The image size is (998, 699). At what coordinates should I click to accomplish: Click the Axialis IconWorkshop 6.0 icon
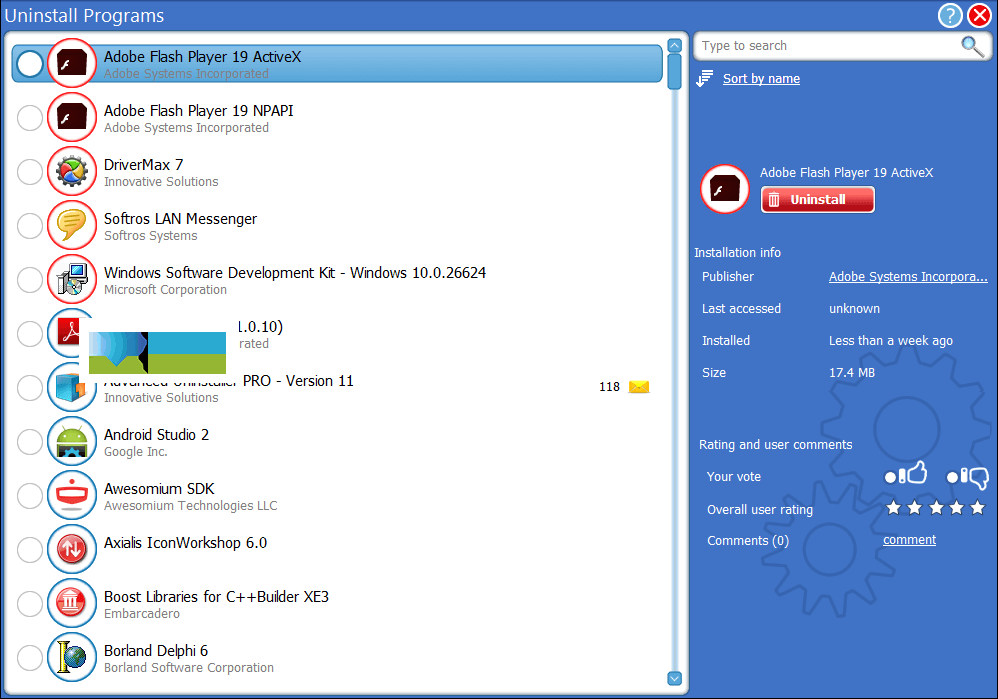[72, 550]
